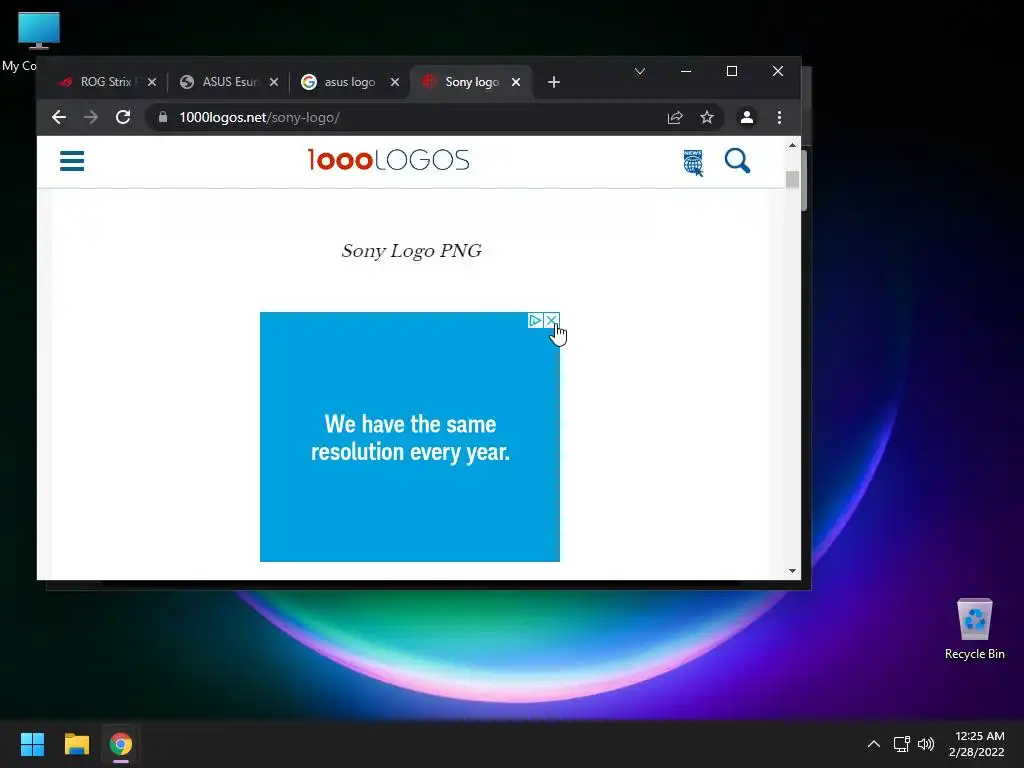Bookmark this page with star icon
Image resolution: width=1024 pixels, height=768 pixels.
pyautogui.click(x=707, y=118)
